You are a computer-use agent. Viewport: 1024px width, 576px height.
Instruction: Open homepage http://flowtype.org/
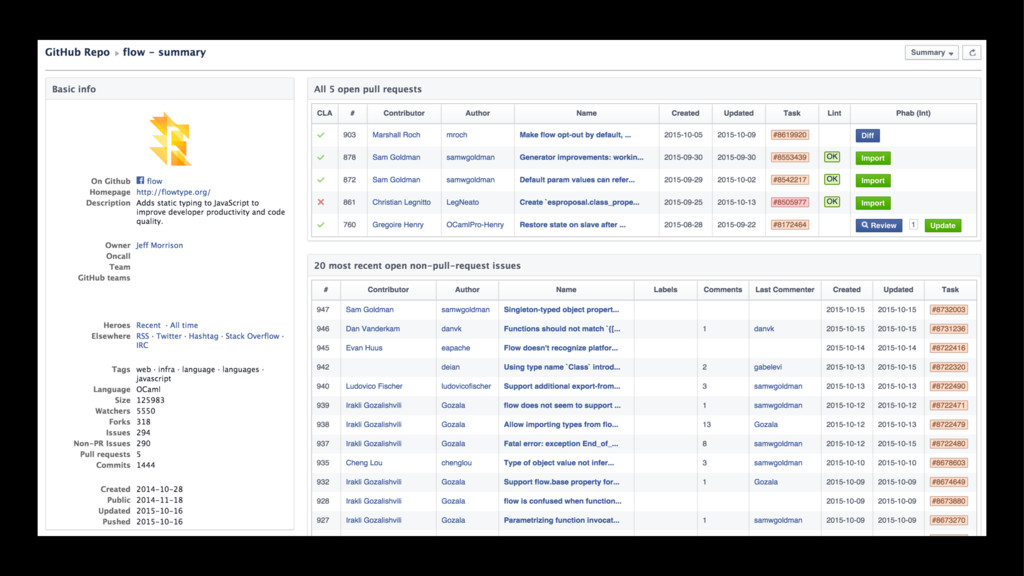[x=173, y=192]
